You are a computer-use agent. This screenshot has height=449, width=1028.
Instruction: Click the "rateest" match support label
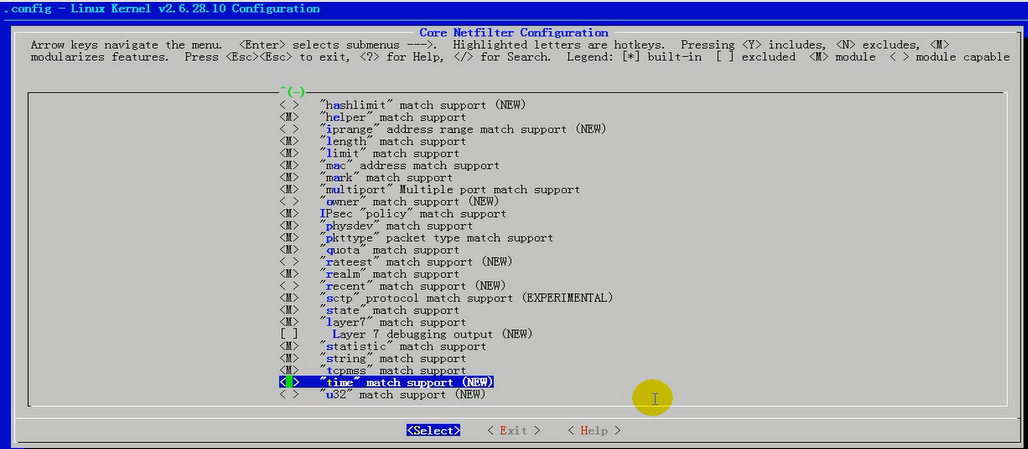click(x=416, y=262)
